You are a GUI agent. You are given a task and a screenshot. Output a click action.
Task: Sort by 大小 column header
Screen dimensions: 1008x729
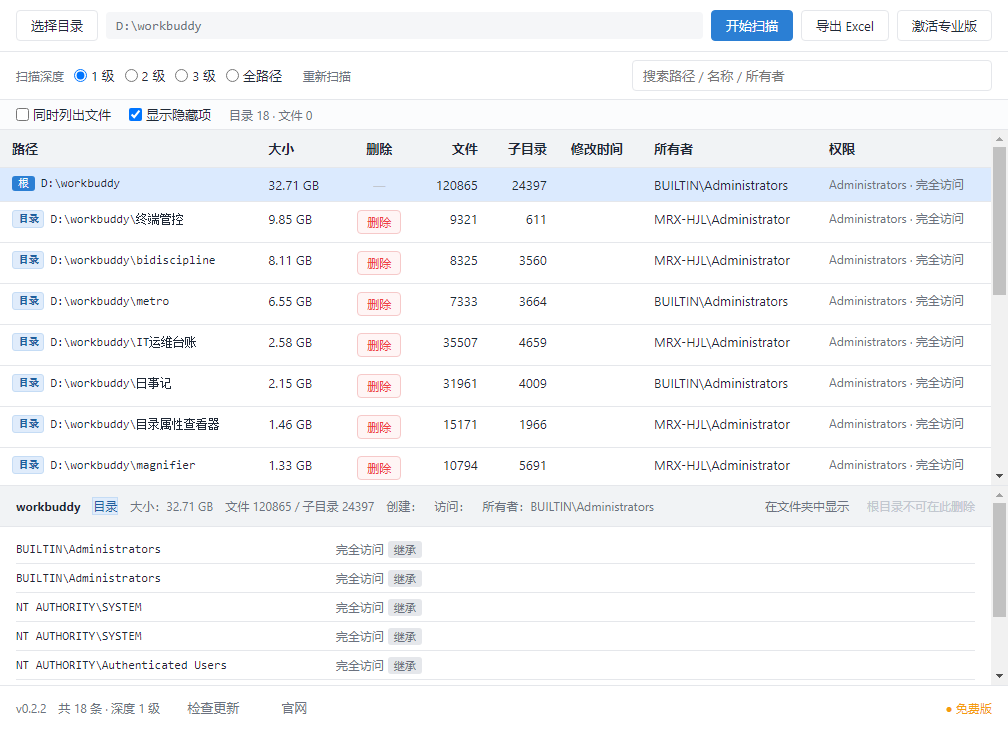click(281, 149)
